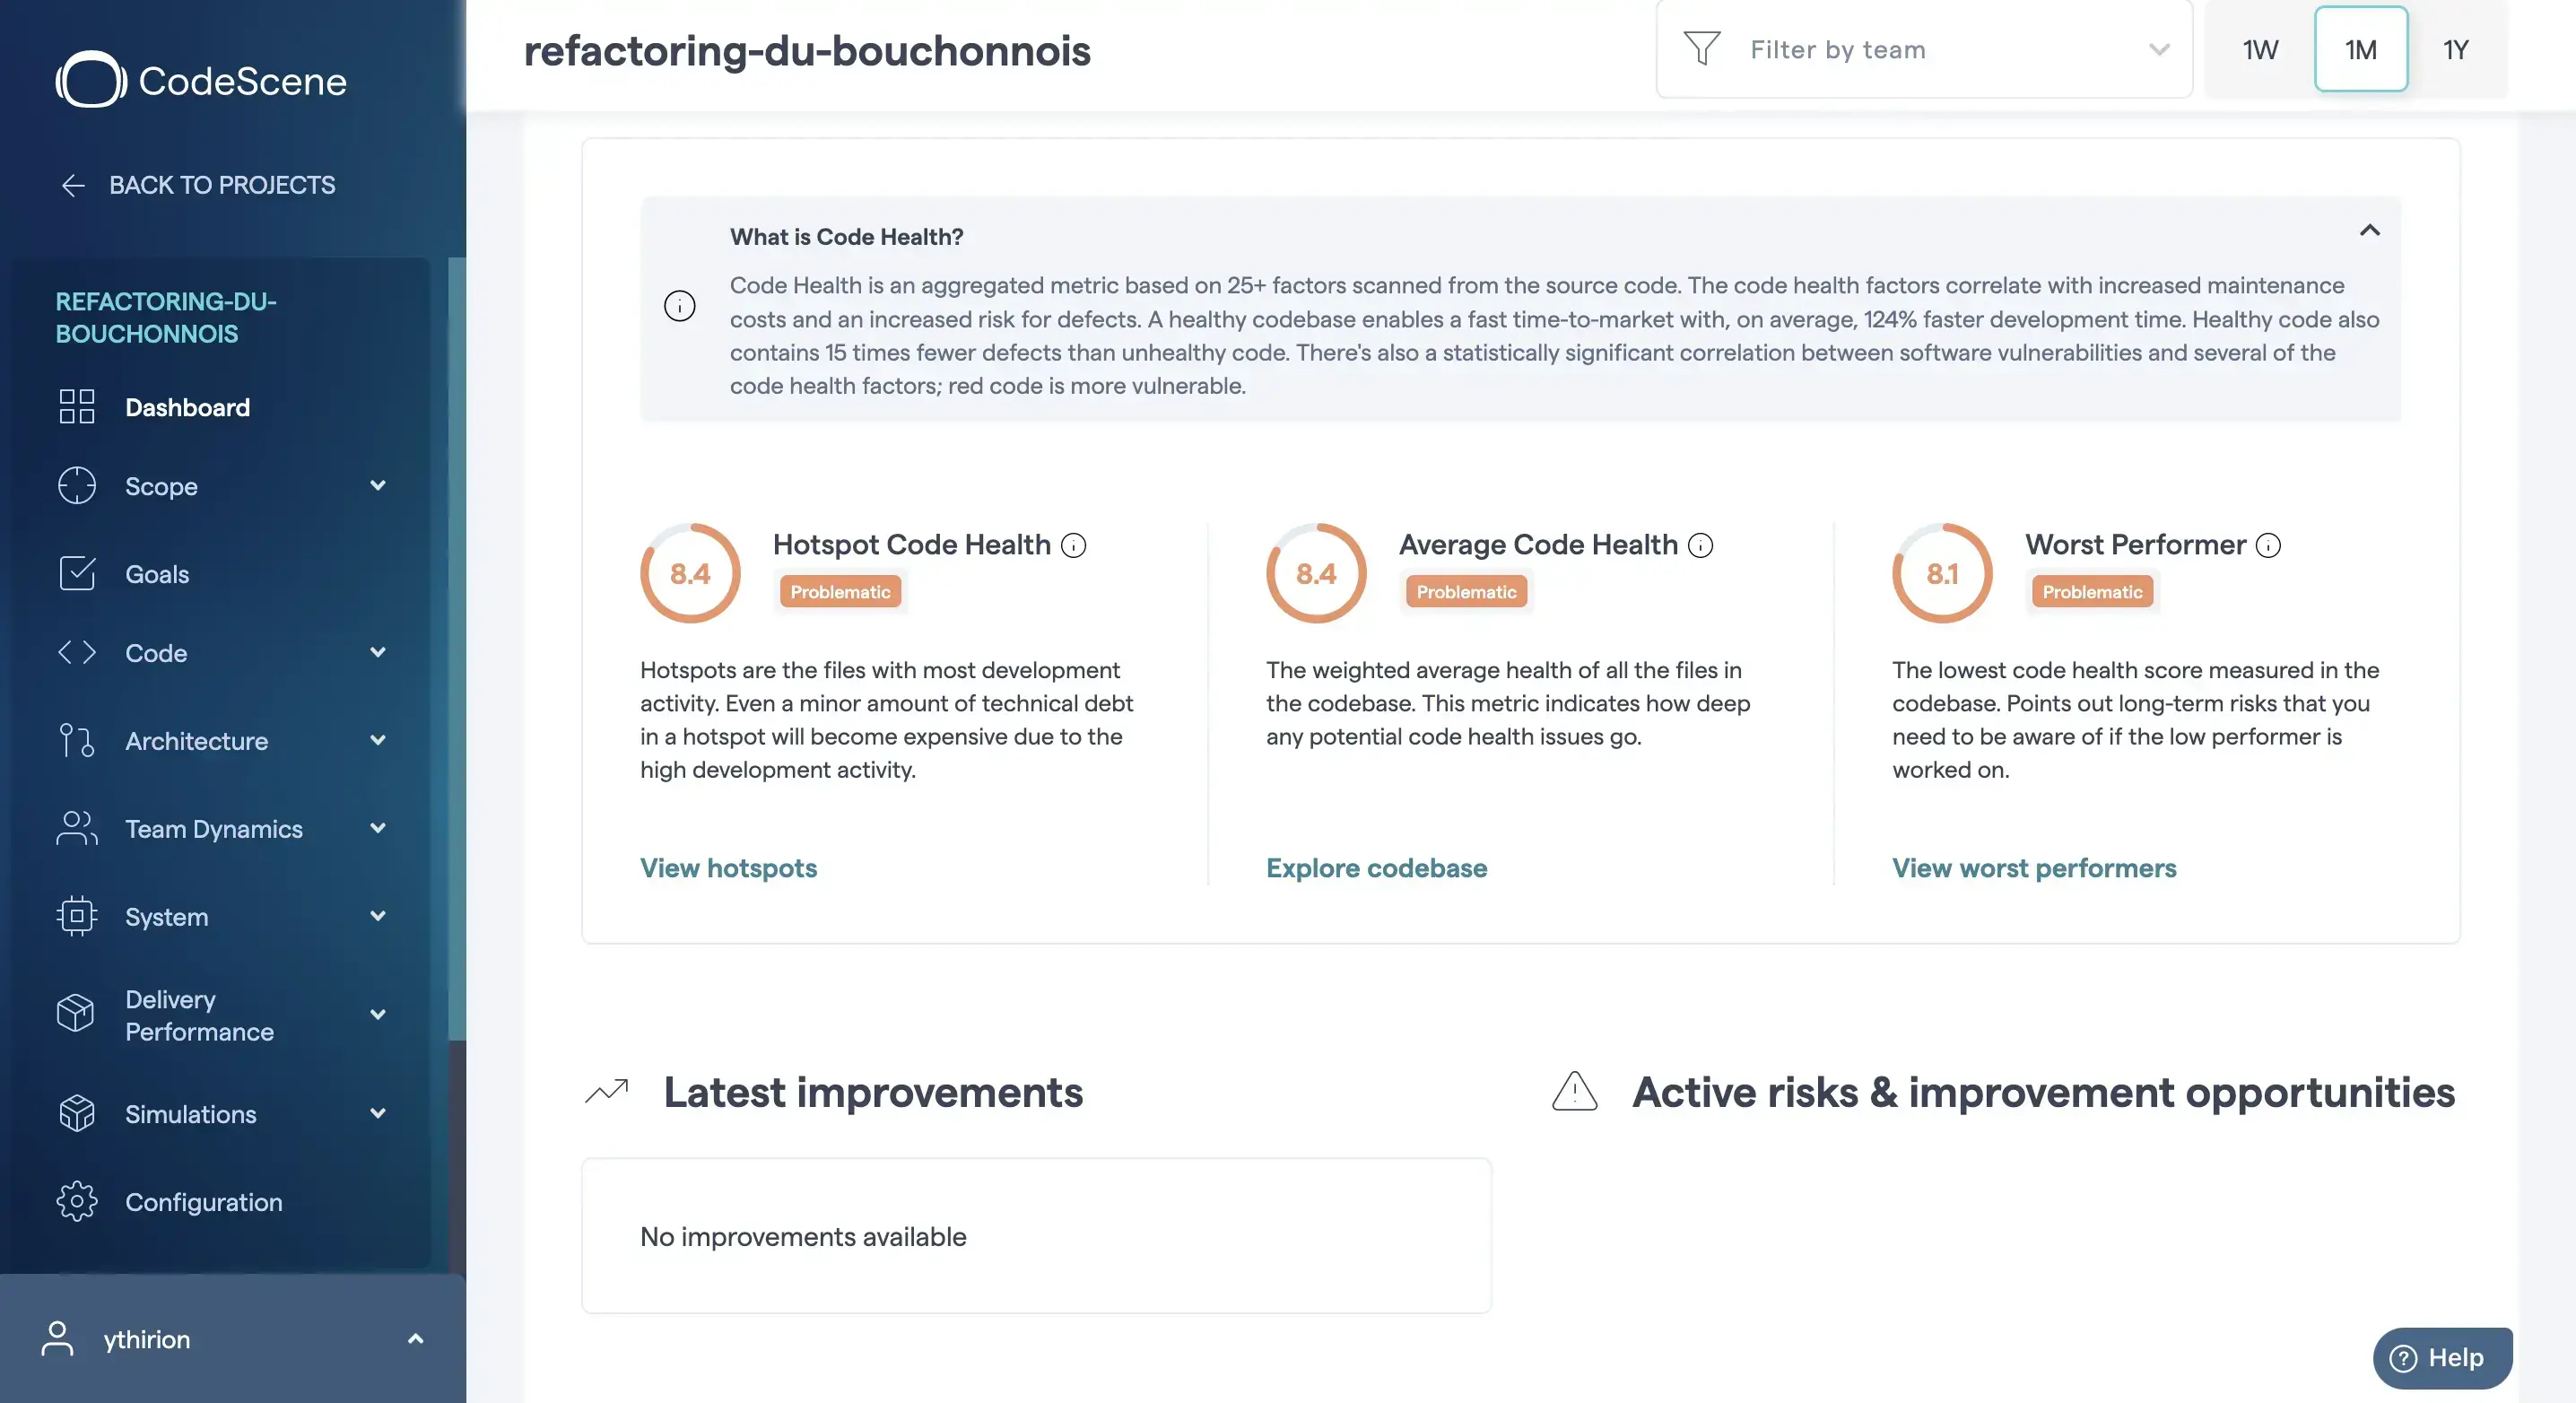Click the View hotspots link

[x=728, y=867]
